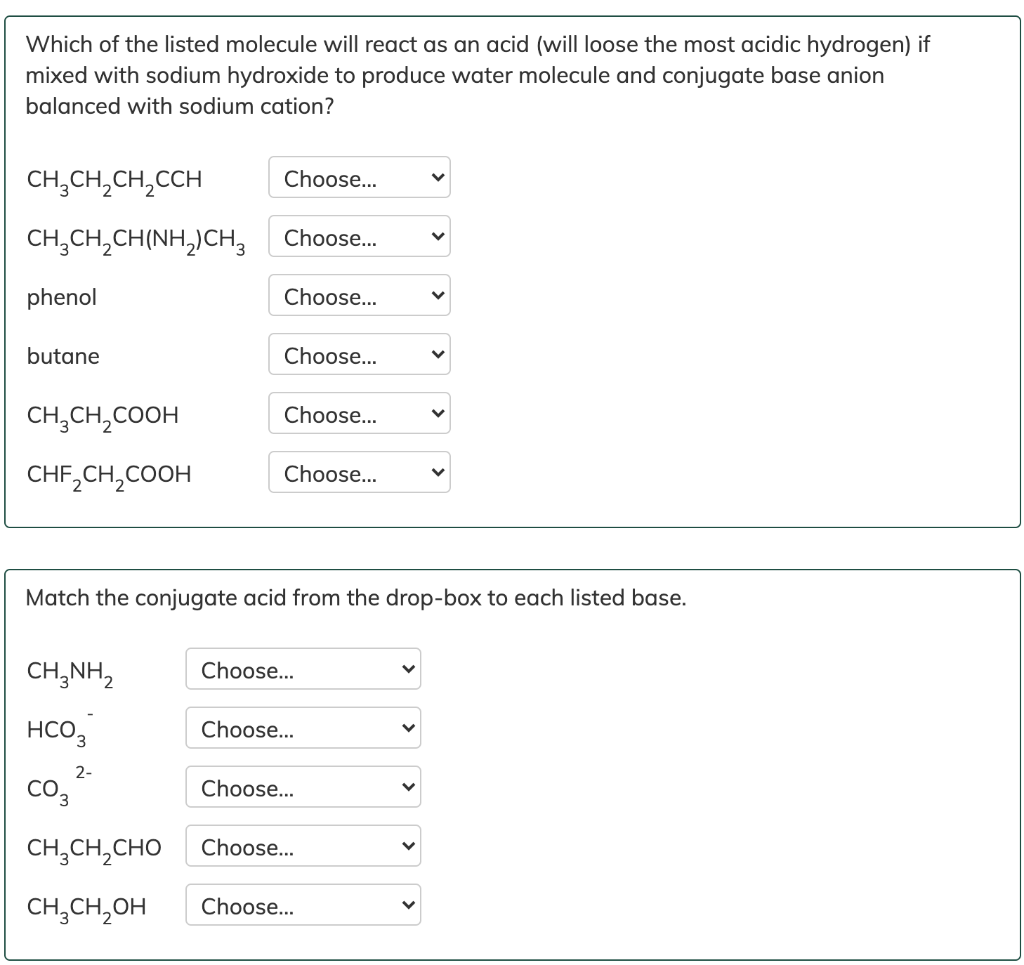Viewport: 1024px width, 965px height.
Task: Expand the HCO3- conjugate acid dropdown
Action: [x=303, y=728]
